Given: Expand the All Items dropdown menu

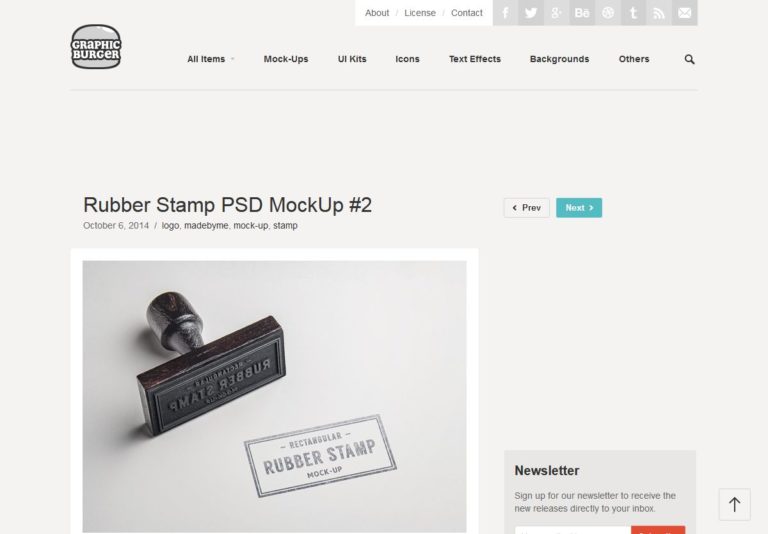Looking at the screenshot, I should coord(211,59).
